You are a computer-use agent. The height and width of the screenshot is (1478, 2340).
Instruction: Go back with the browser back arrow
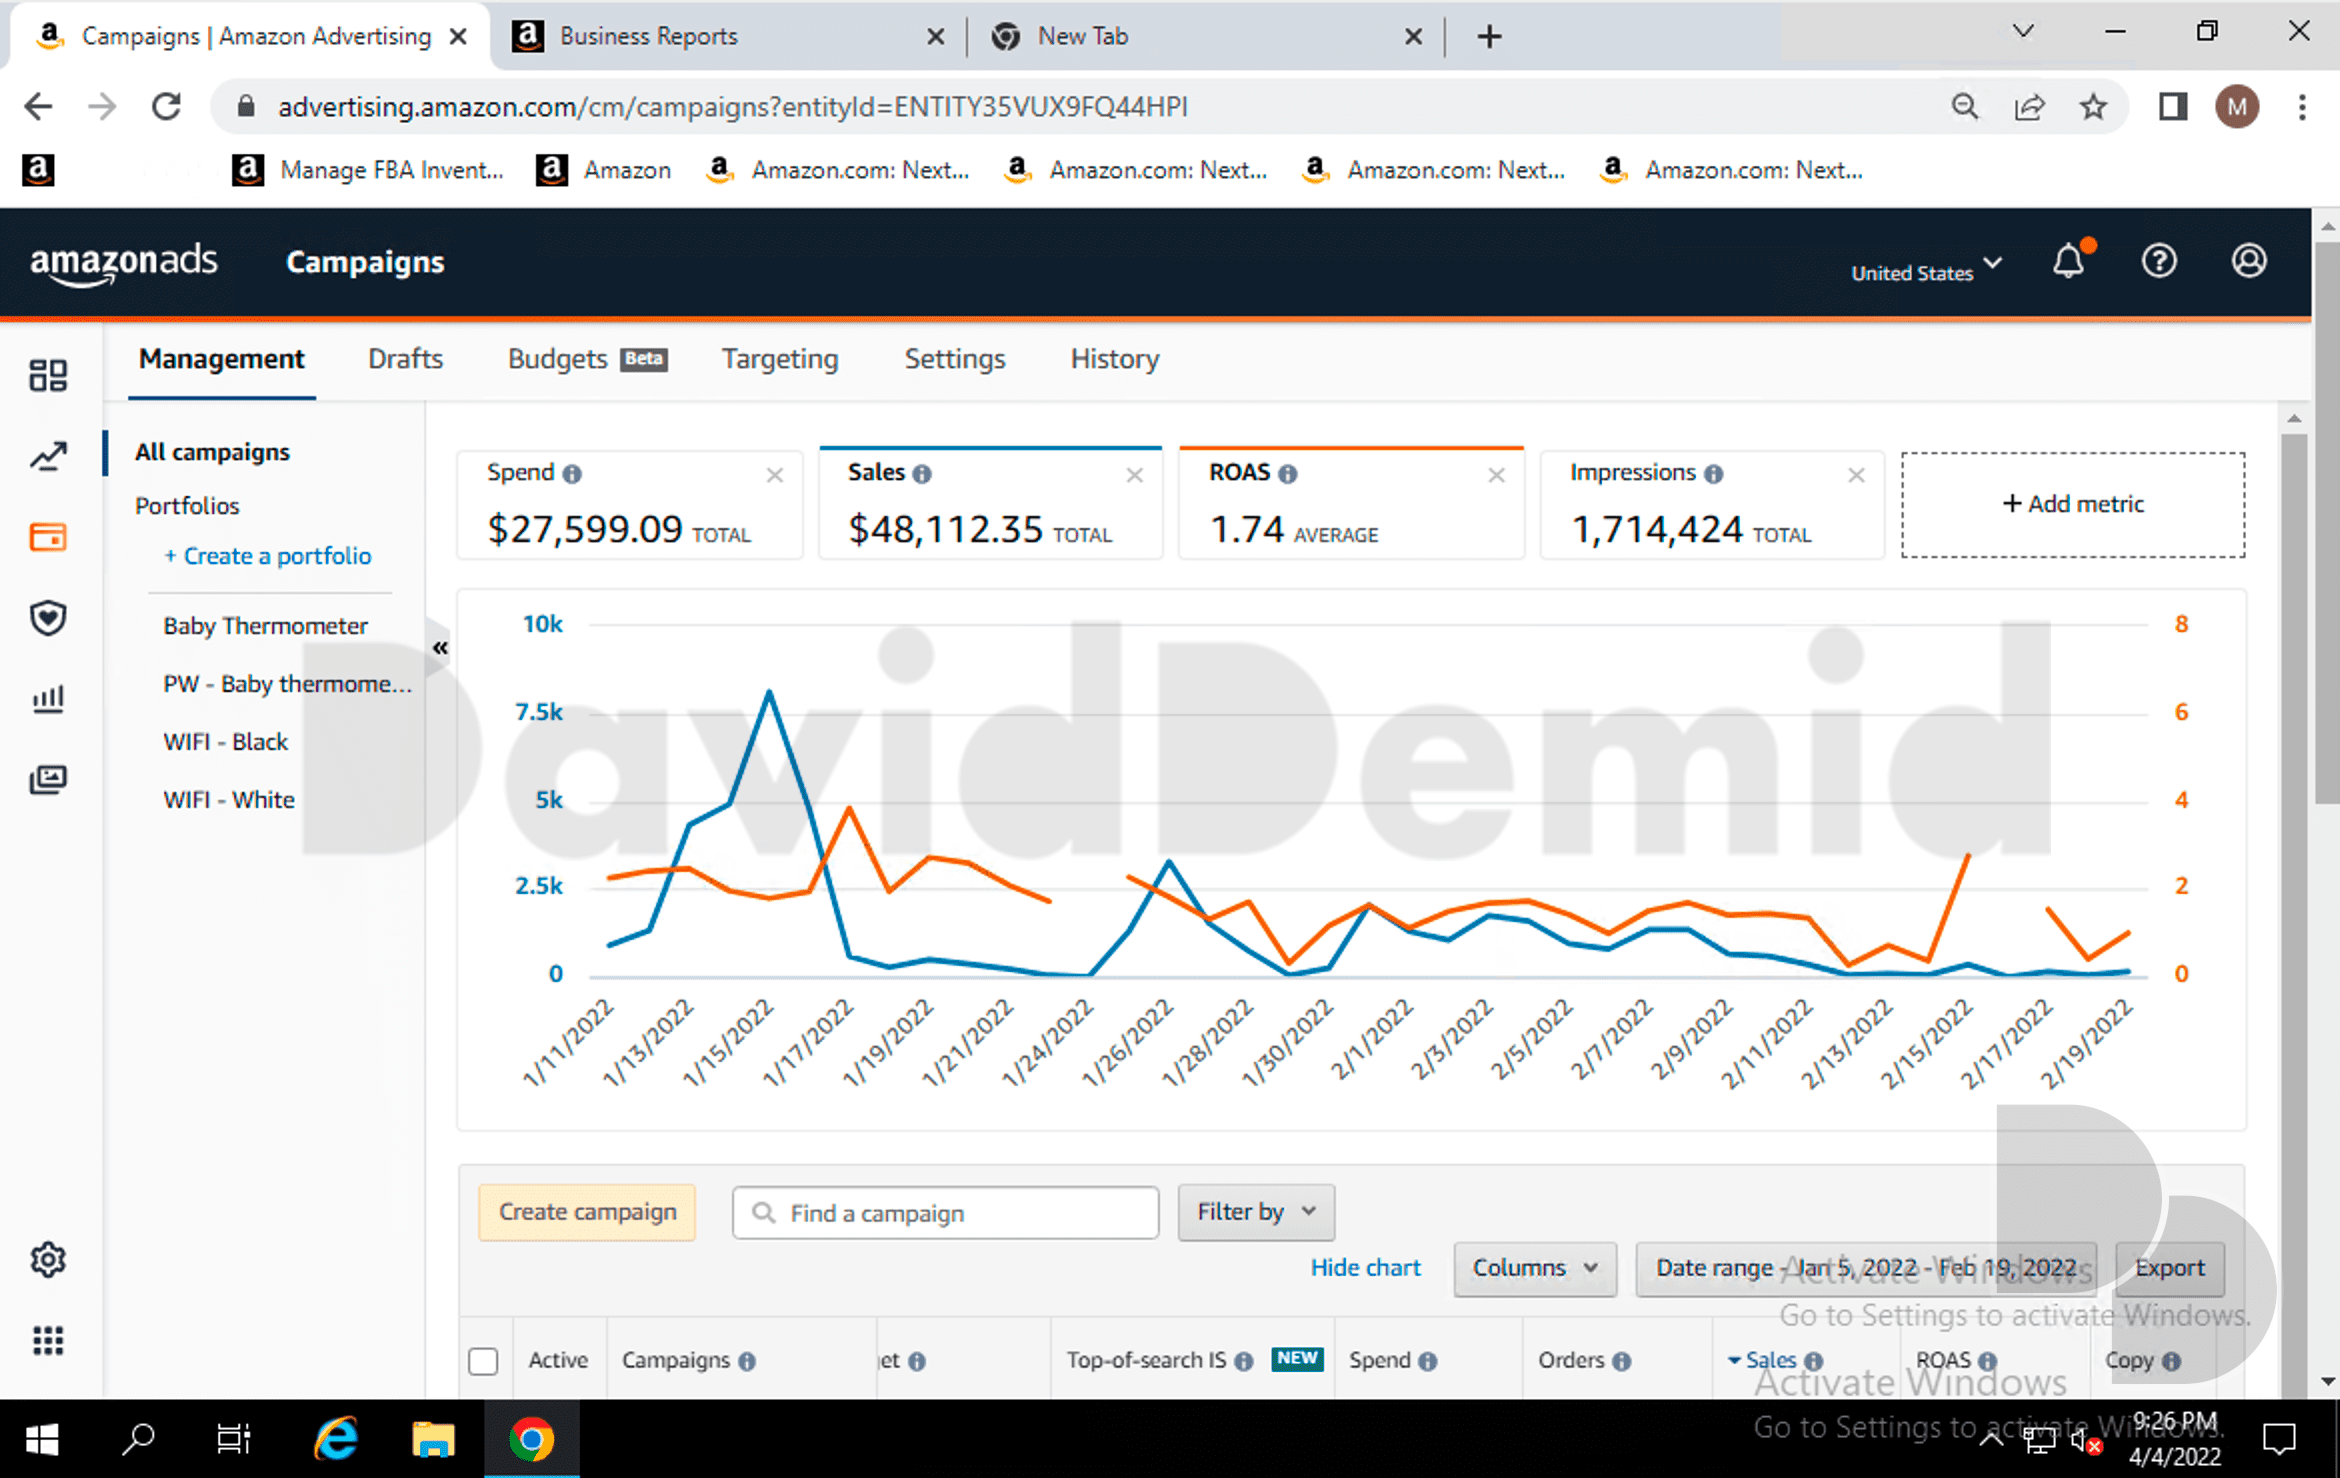tap(38, 106)
